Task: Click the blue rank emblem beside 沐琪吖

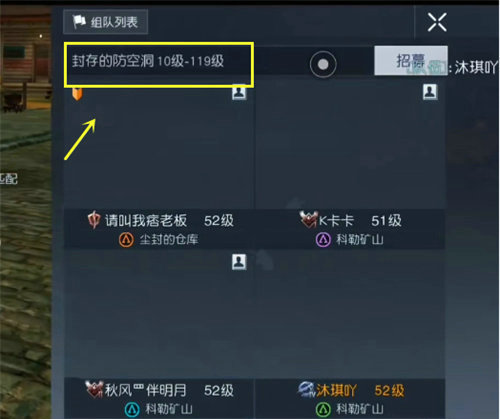Action: coord(306,389)
